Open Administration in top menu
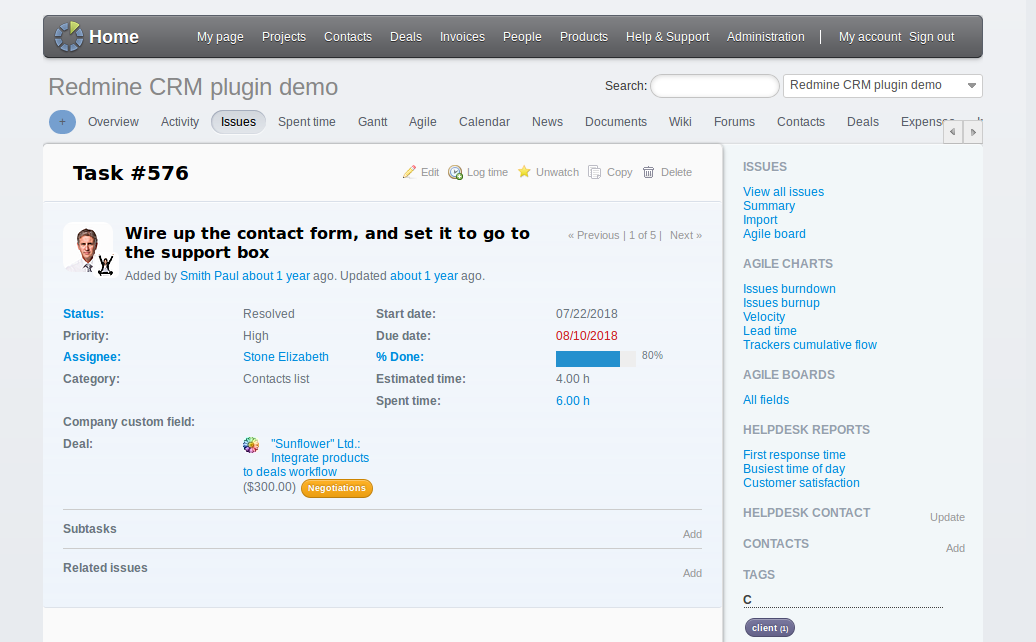 point(765,37)
